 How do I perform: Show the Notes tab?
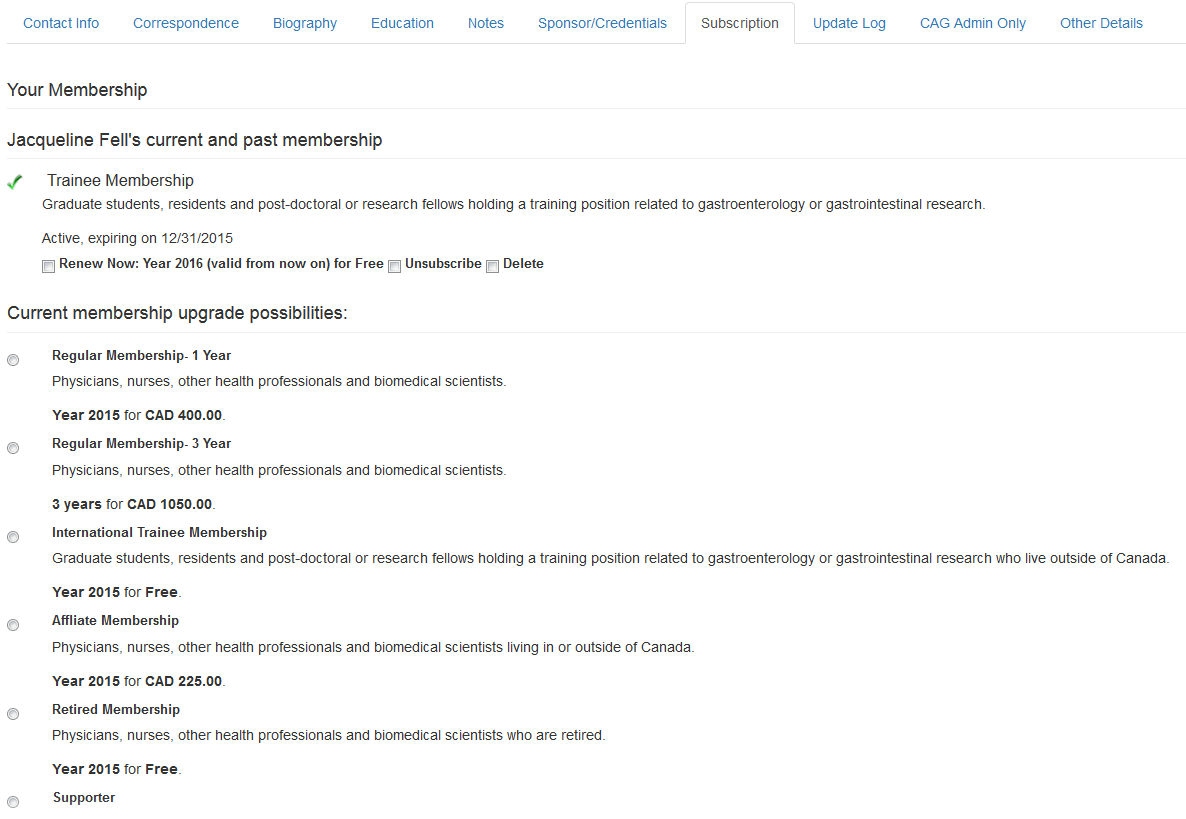[486, 23]
